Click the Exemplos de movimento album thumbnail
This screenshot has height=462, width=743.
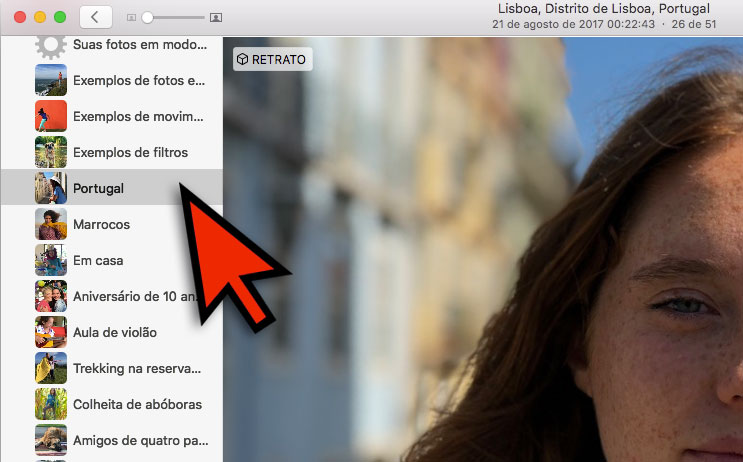pos(50,116)
